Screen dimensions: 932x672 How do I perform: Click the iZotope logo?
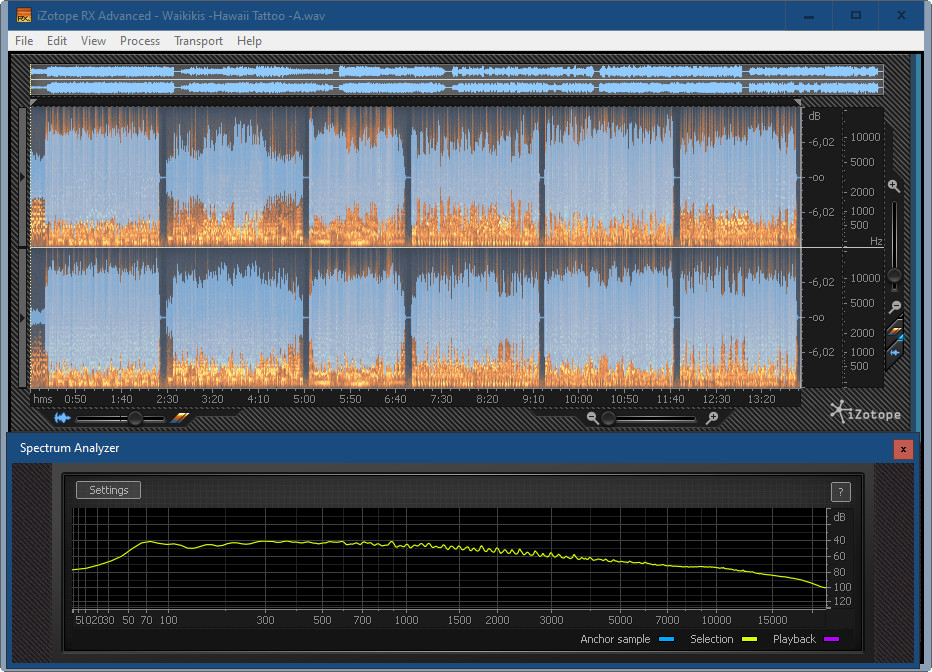coord(865,413)
